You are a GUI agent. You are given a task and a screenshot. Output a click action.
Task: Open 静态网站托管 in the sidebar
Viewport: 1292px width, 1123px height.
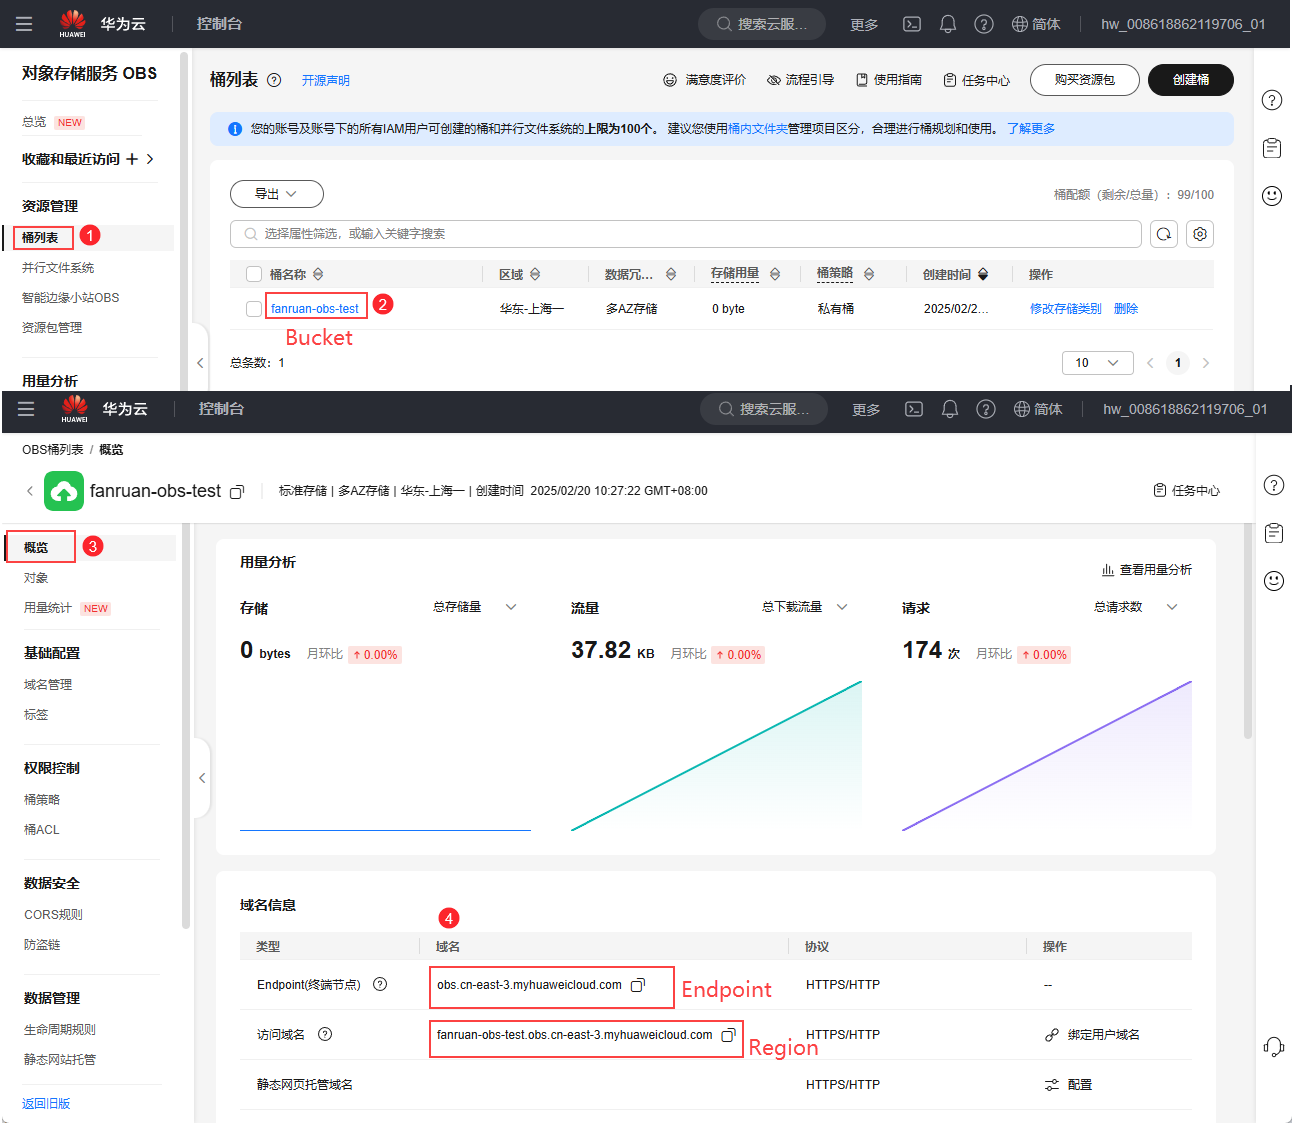[x=60, y=1060]
